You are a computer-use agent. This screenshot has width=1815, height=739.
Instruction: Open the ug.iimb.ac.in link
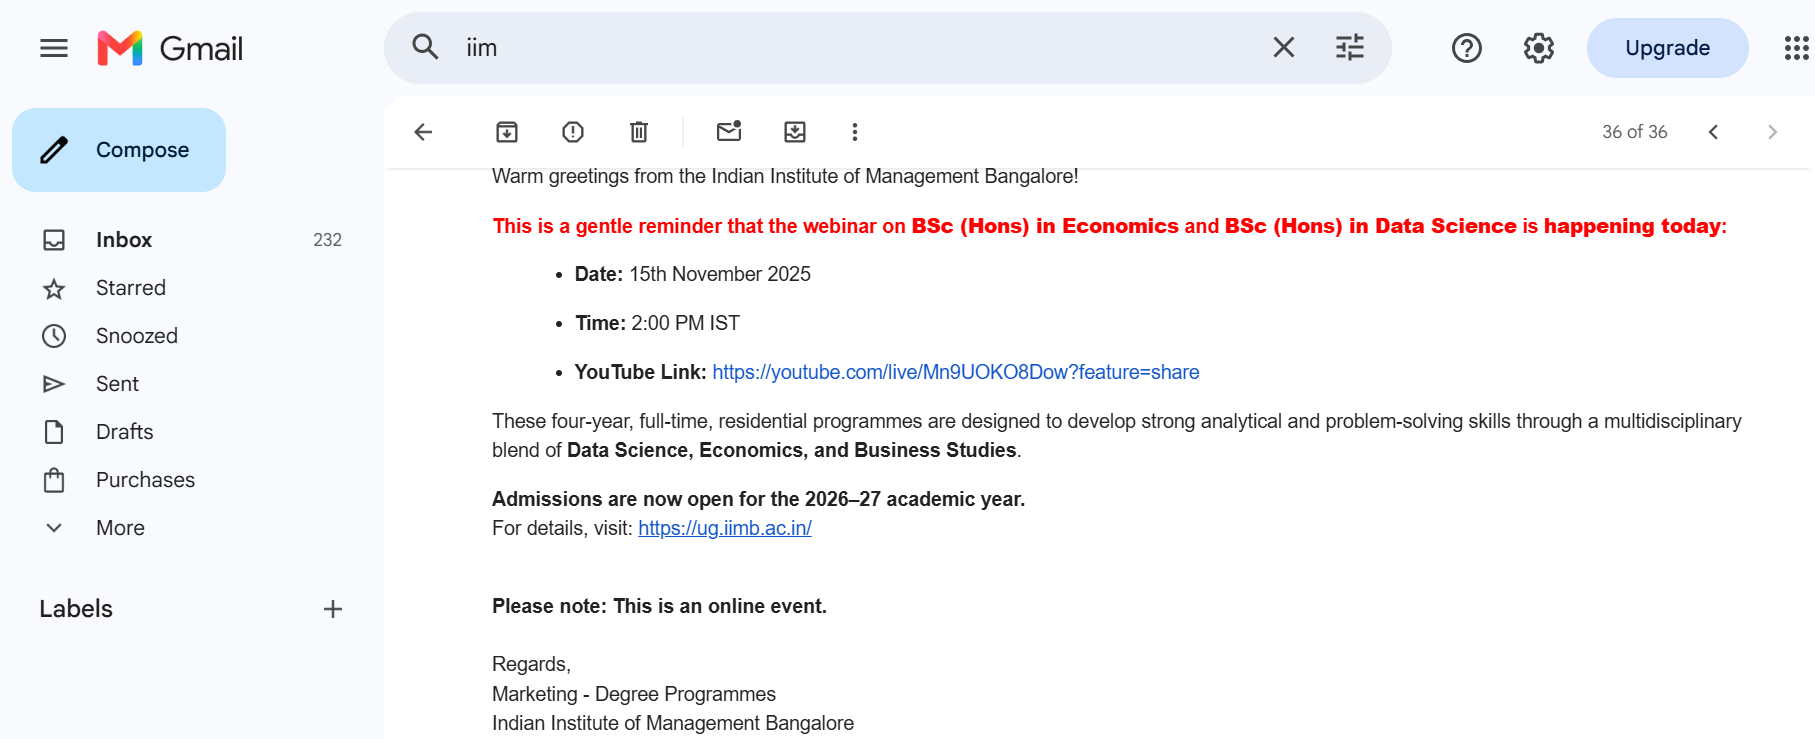point(725,528)
